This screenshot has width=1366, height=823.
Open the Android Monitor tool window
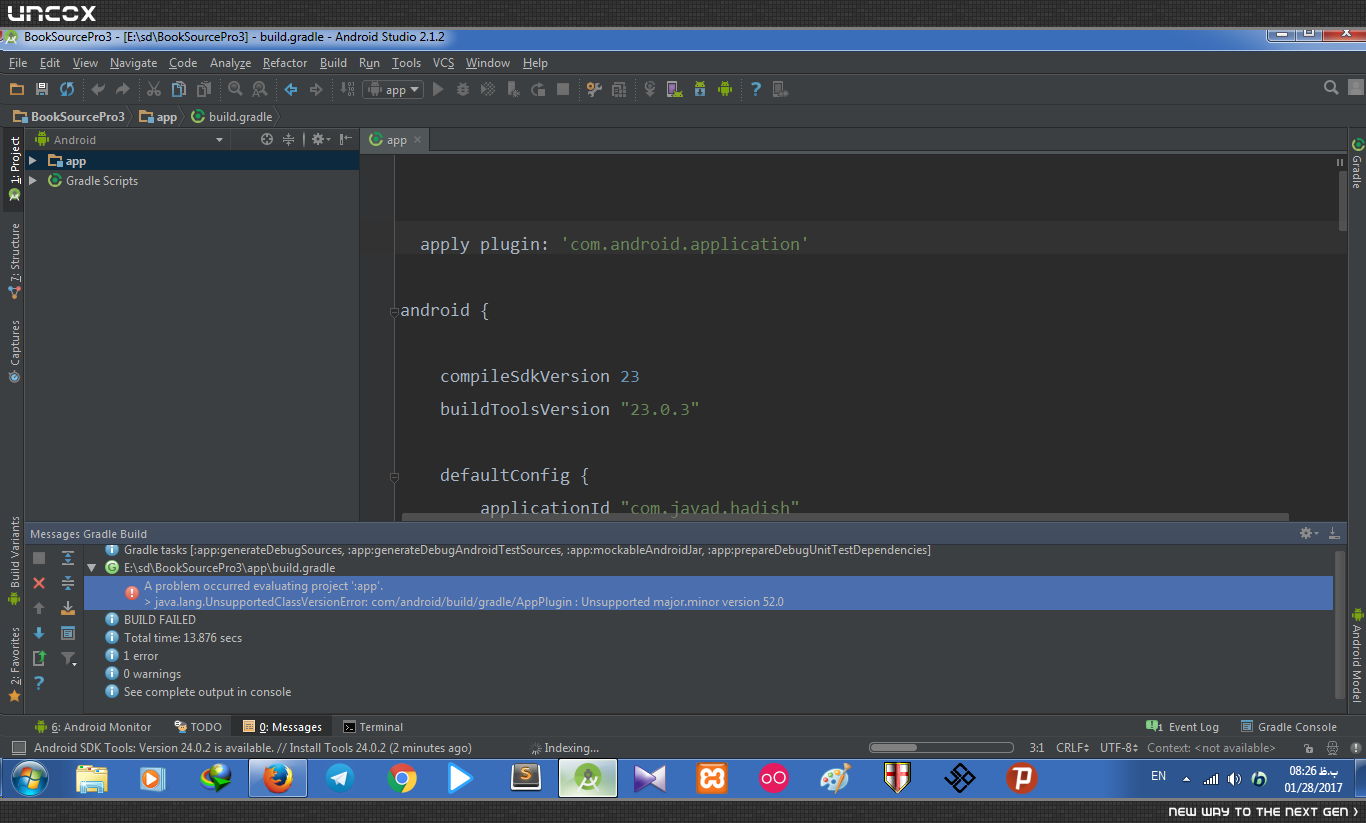click(x=93, y=727)
